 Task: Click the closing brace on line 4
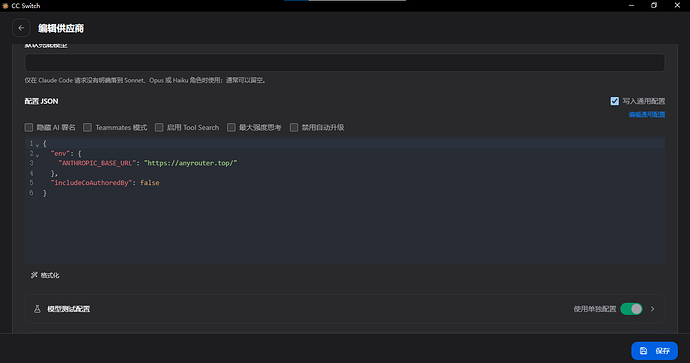coord(54,173)
